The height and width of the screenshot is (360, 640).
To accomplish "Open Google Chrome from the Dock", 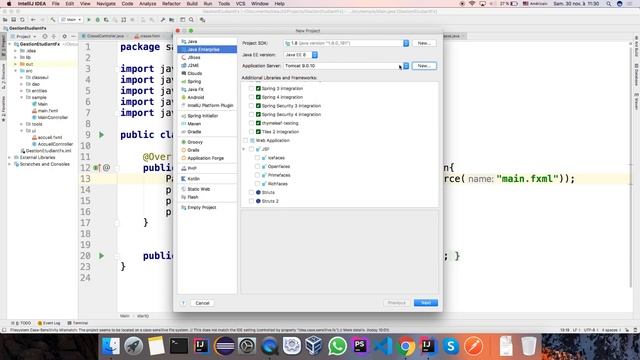I will [x=405, y=346].
